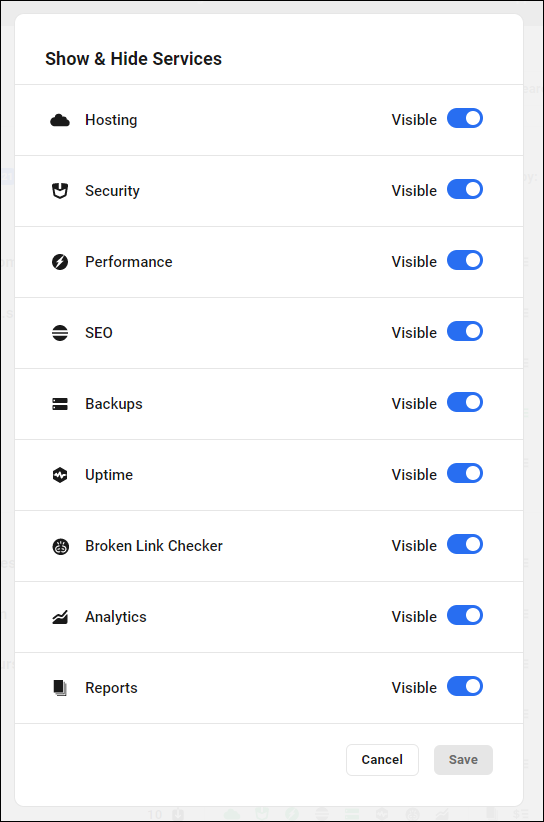Screen dimensions: 544x822
Task: Cancel the Show & Hide Services dialog
Action: point(382,760)
